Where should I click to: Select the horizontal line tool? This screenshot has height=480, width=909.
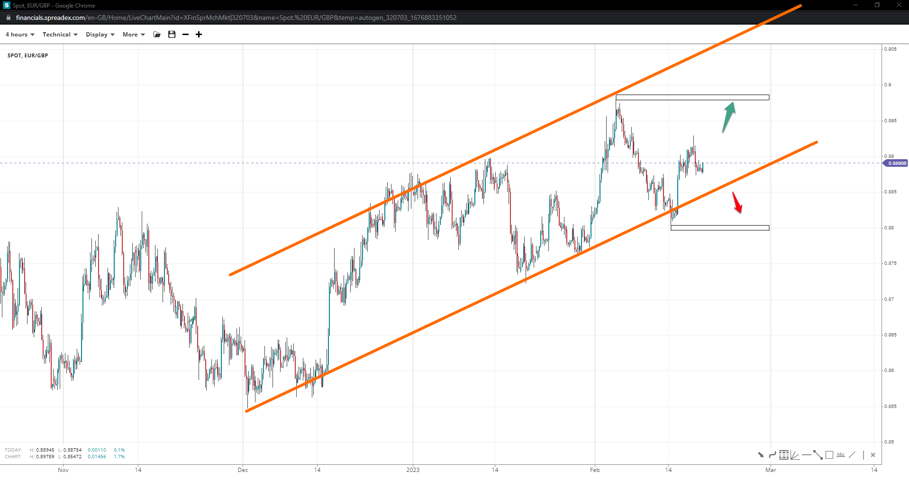tap(806, 455)
